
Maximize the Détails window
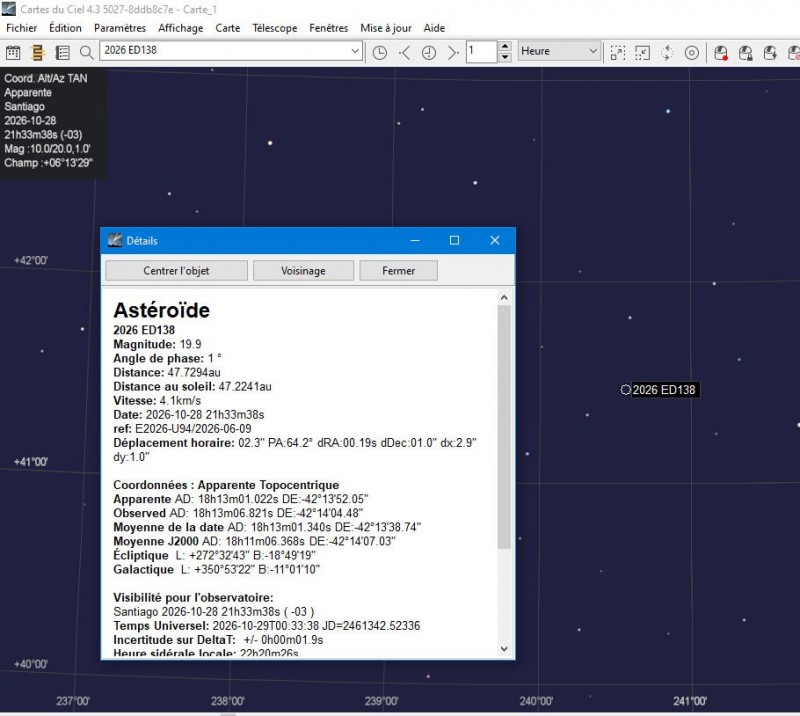(x=454, y=240)
